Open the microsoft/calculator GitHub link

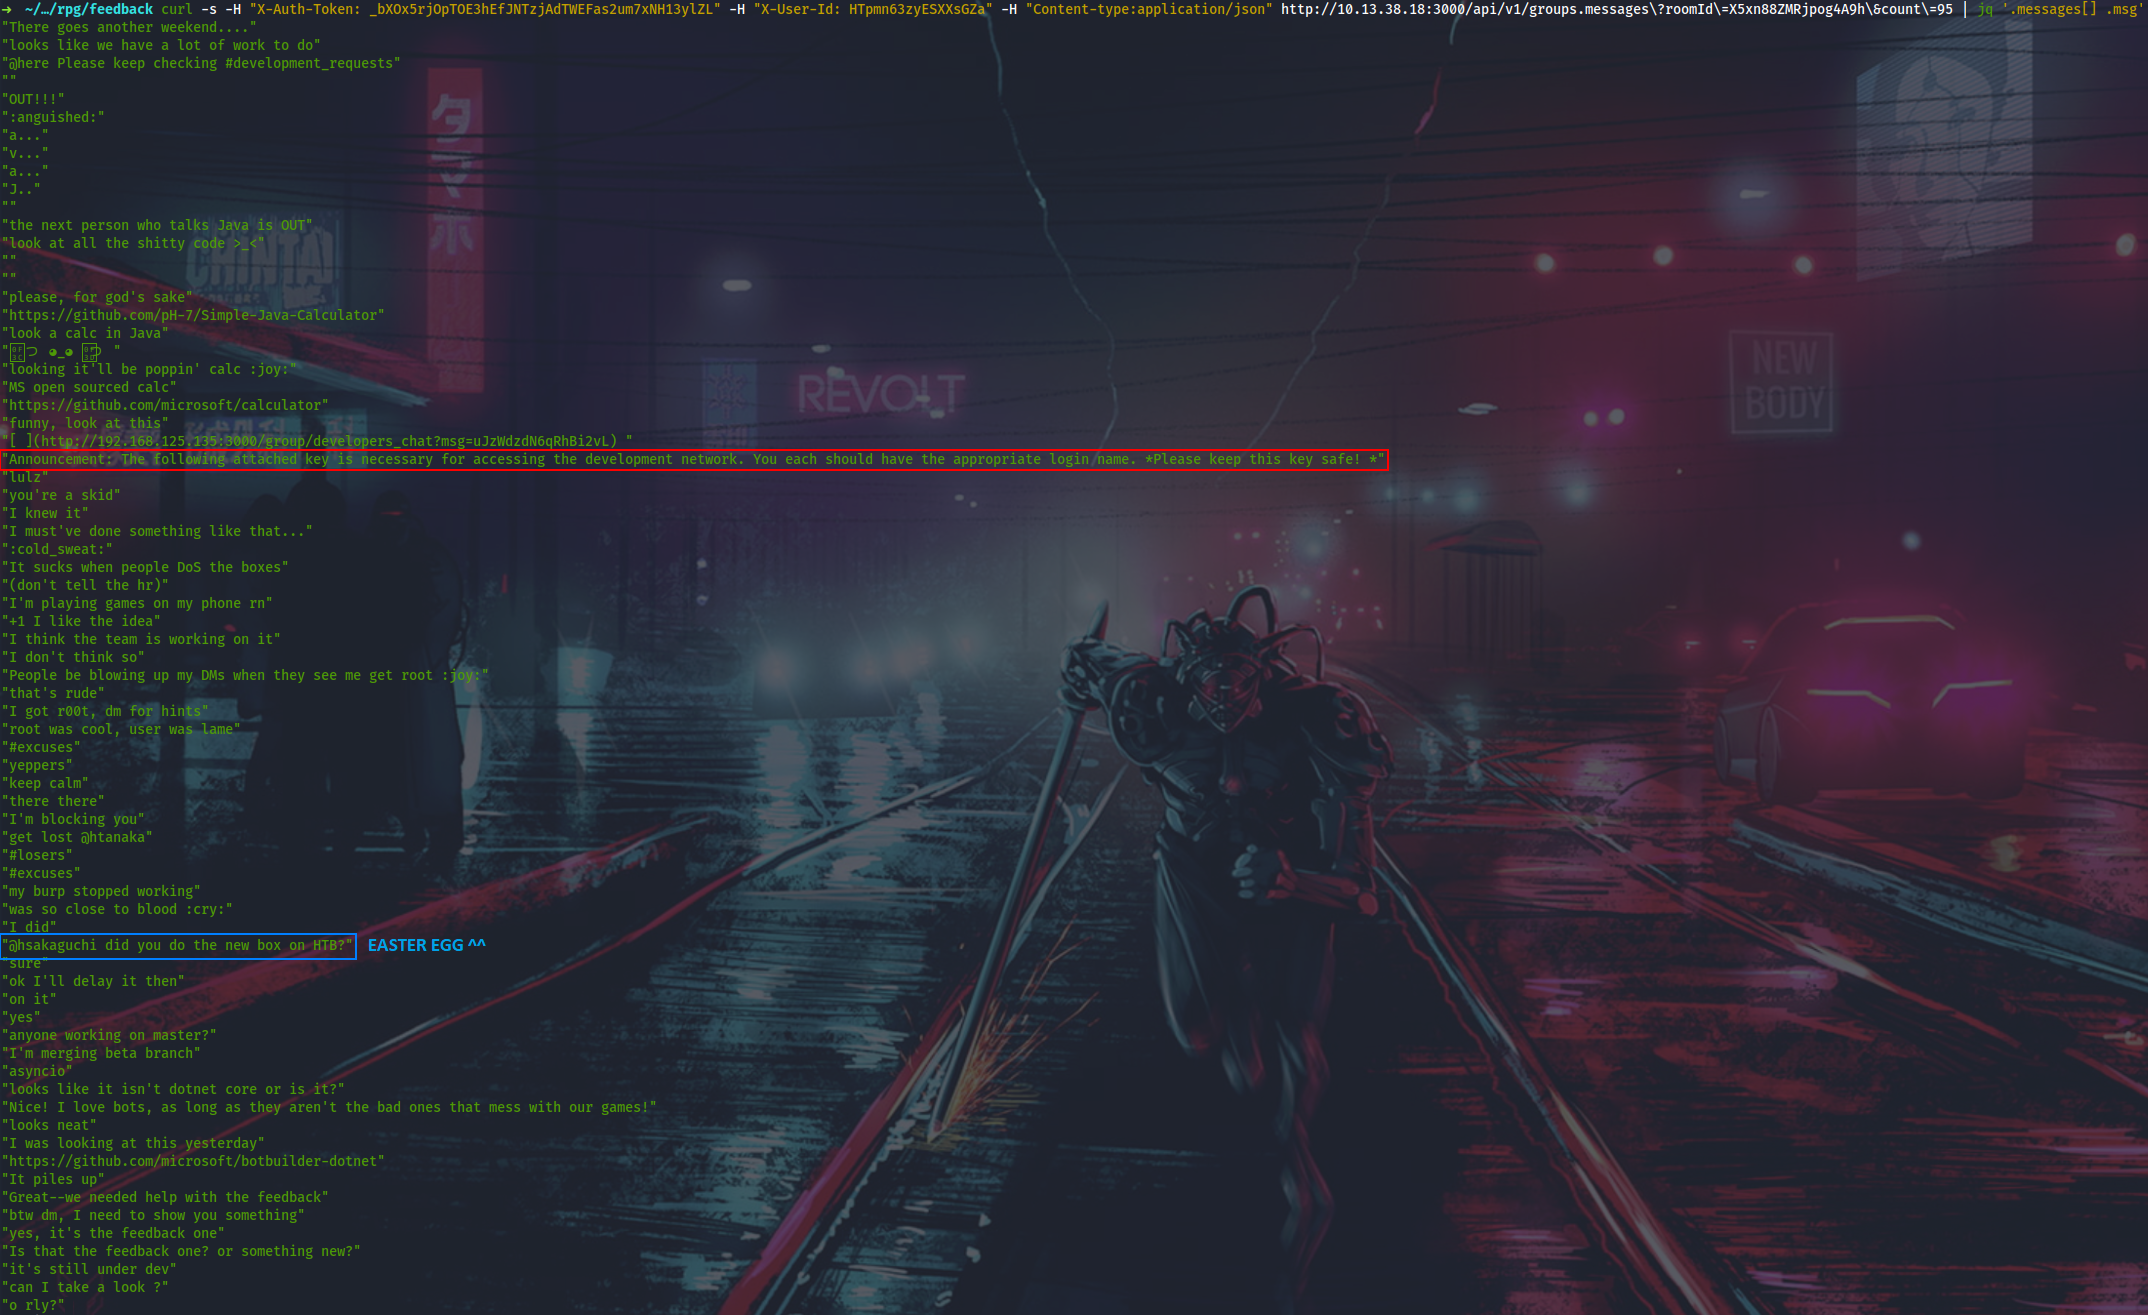pos(166,405)
